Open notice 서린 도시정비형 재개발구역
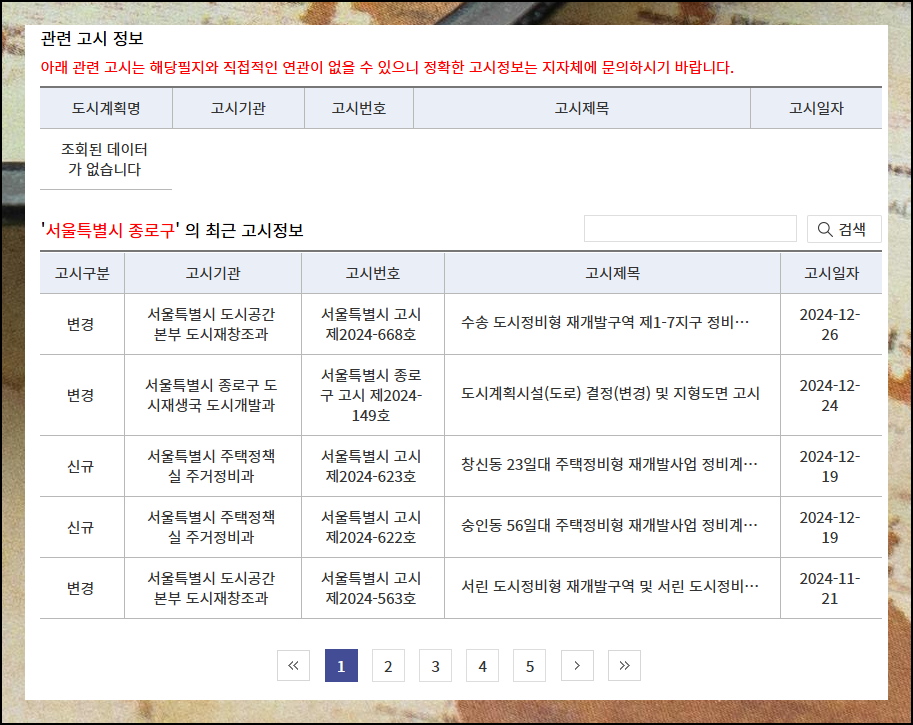This screenshot has width=913, height=725. tap(610, 586)
